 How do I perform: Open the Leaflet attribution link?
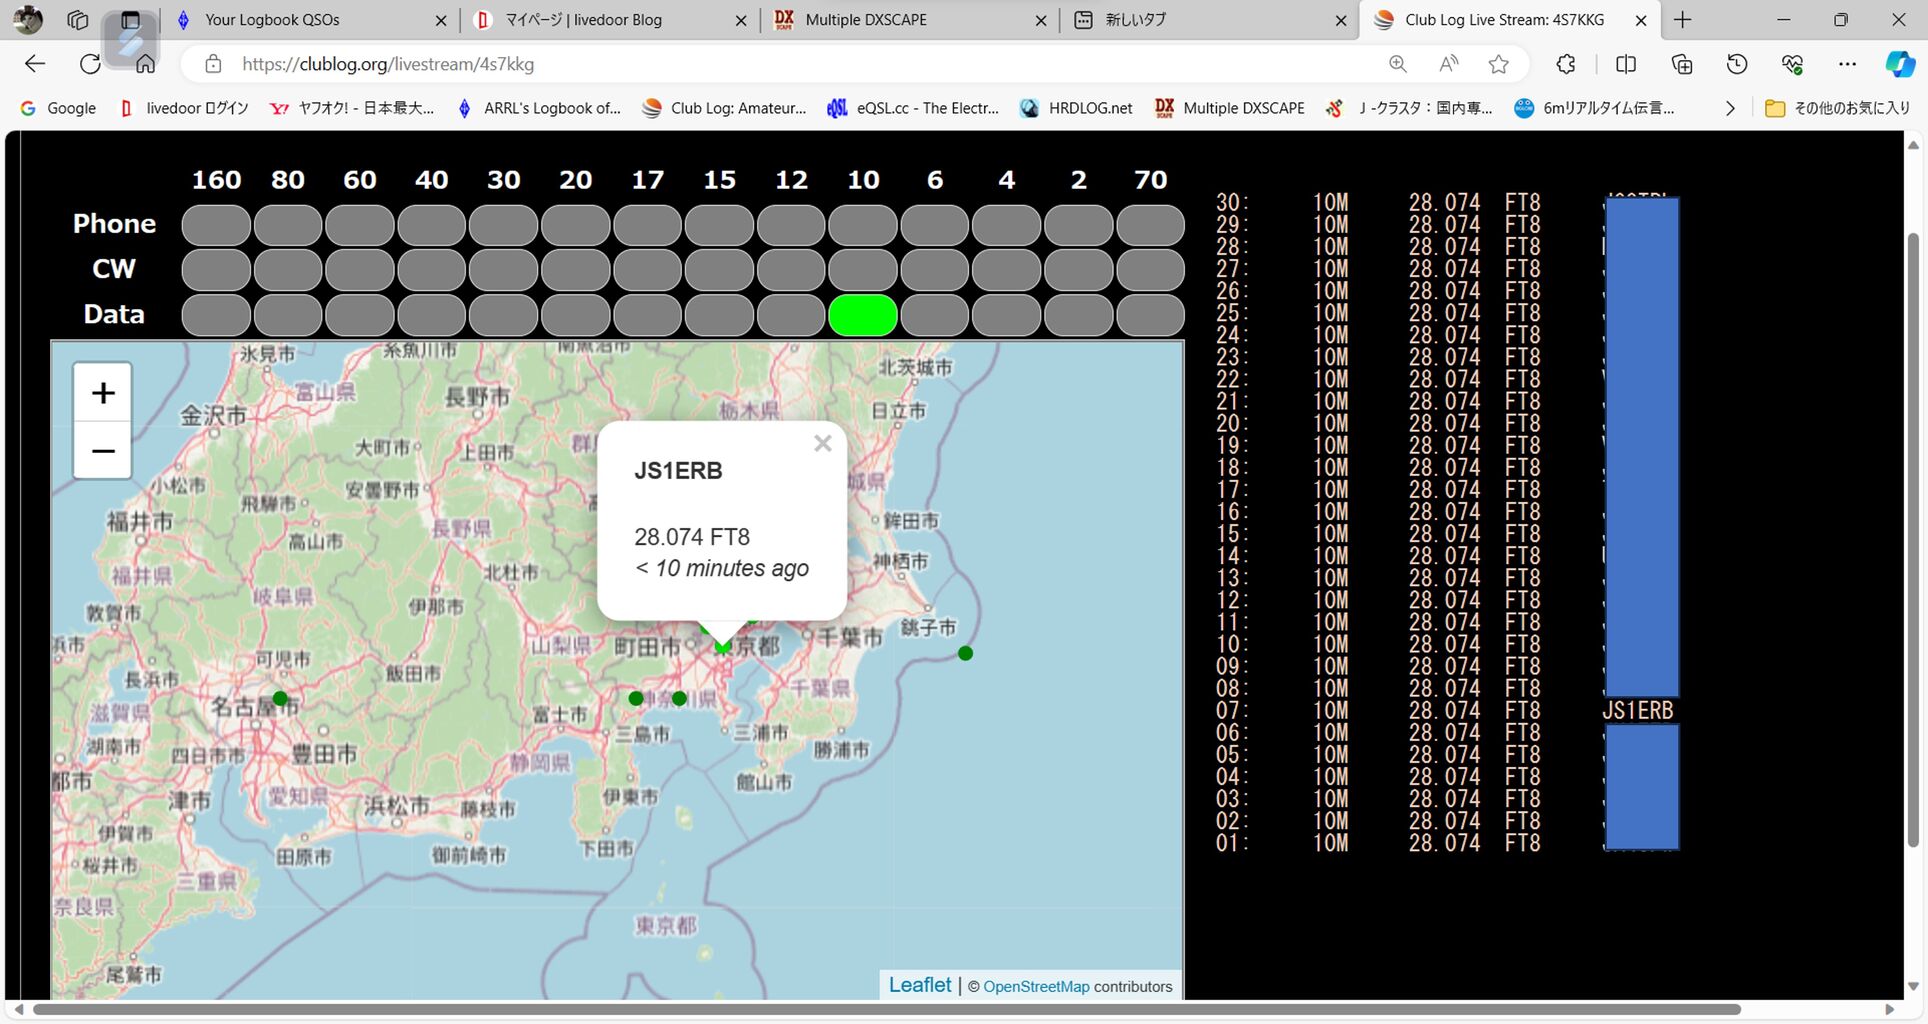920,985
